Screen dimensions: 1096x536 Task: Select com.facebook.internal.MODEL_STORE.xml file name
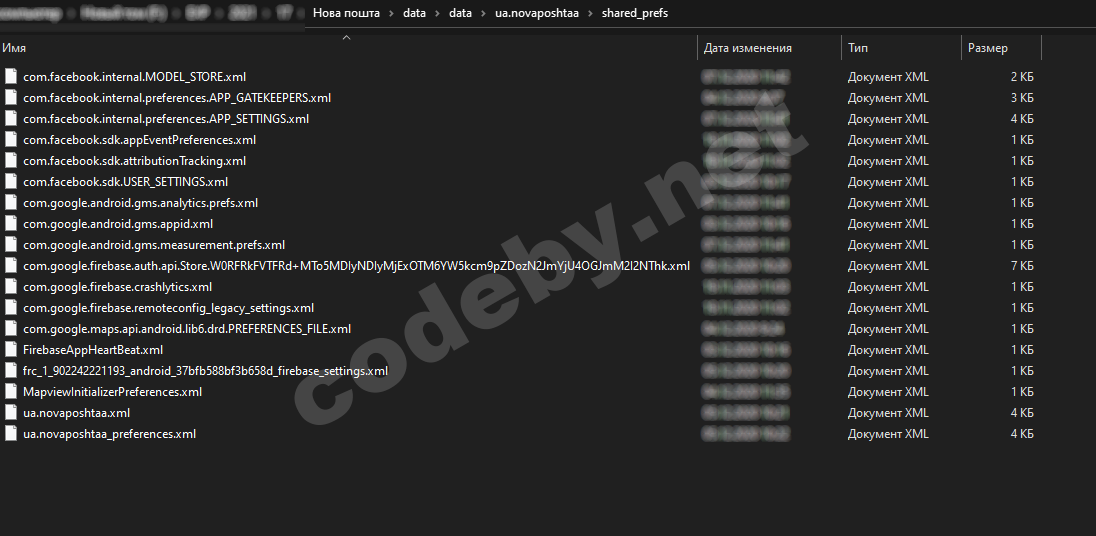point(134,77)
